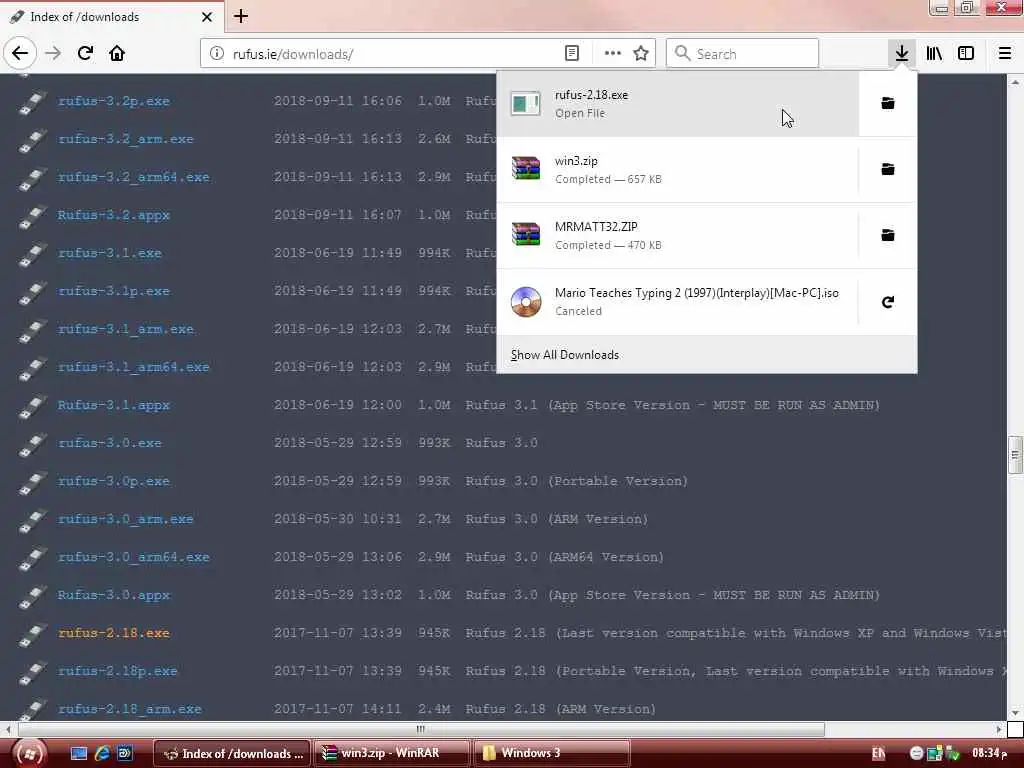Click the win3.zip WinRAR archive icon
The width and height of the screenshot is (1024, 768).
526,168
